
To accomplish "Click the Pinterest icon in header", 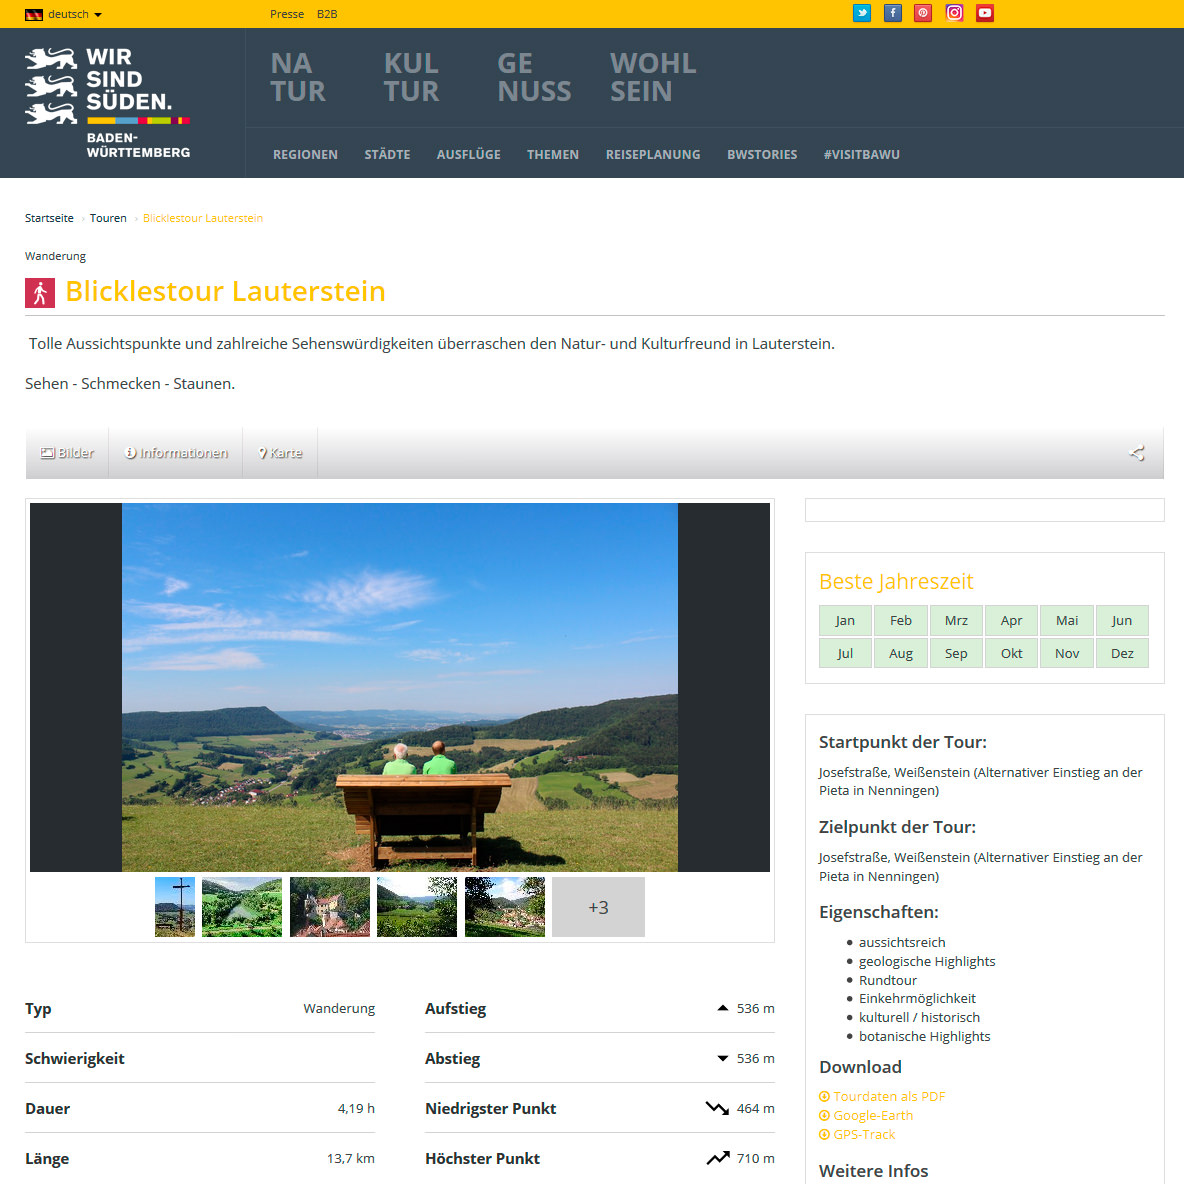I will [x=923, y=13].
